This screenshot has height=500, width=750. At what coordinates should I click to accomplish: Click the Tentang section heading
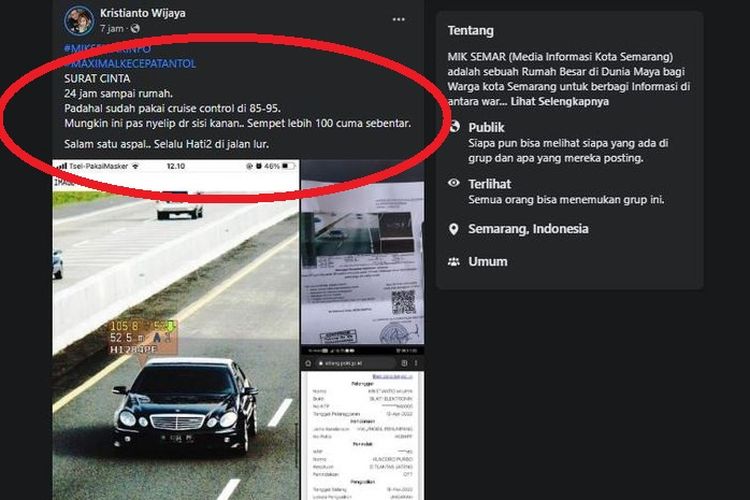tap(471, 31)
